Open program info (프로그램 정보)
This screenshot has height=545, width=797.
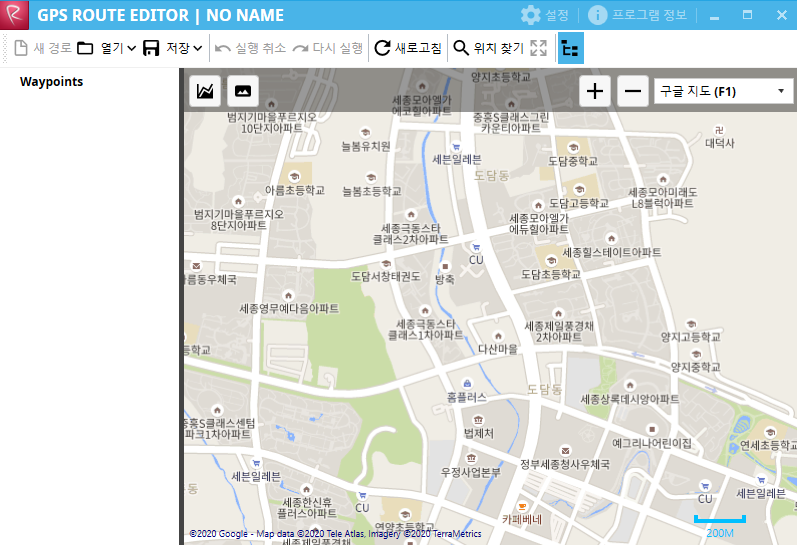click(637, 15)
